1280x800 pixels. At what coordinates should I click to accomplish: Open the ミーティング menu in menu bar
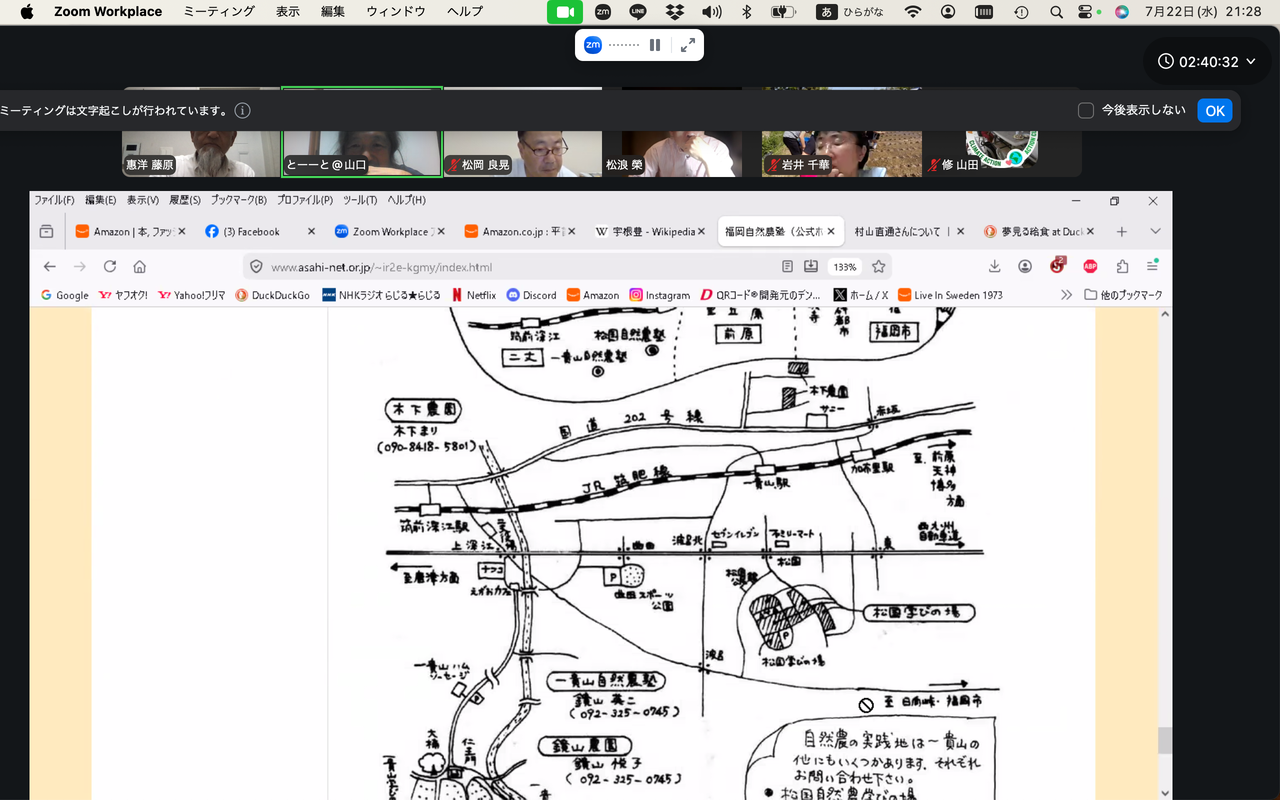219,12
